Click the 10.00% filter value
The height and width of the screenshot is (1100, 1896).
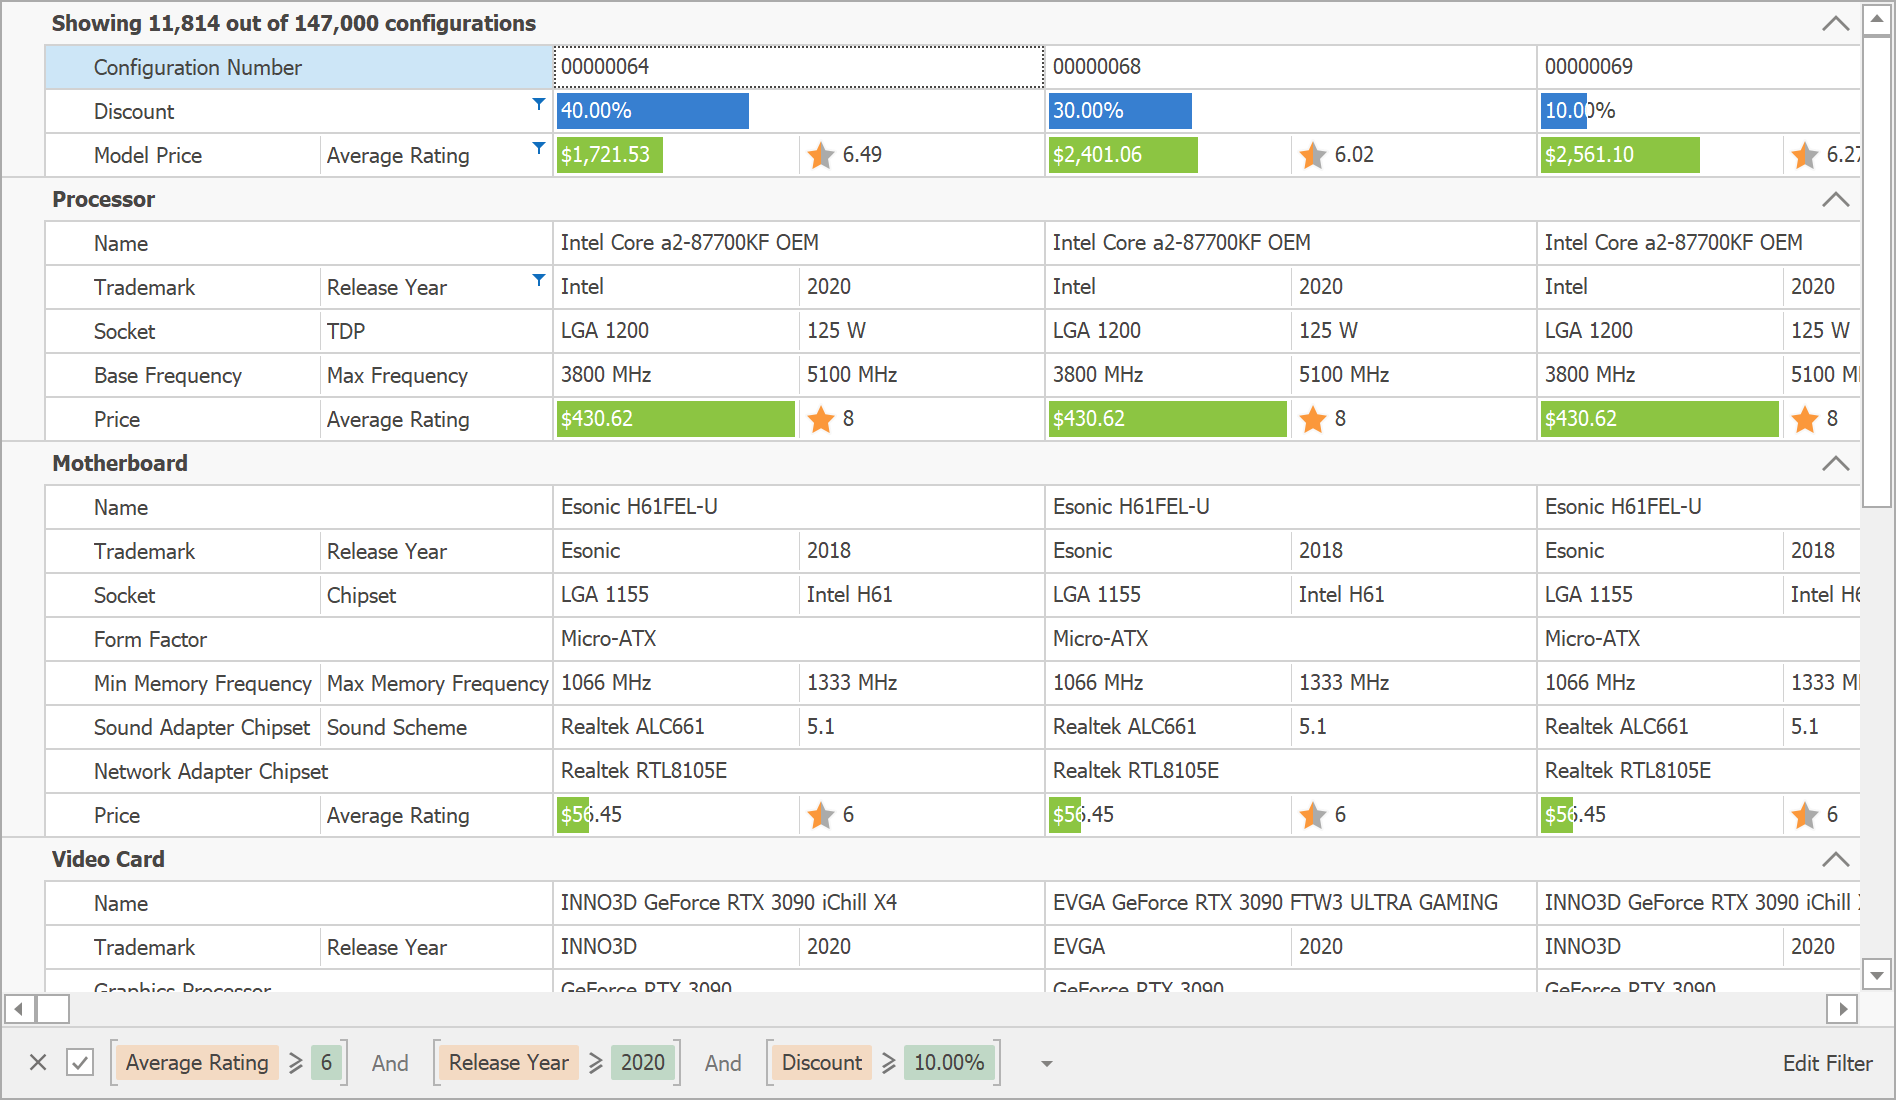(x=948, y=1062)
